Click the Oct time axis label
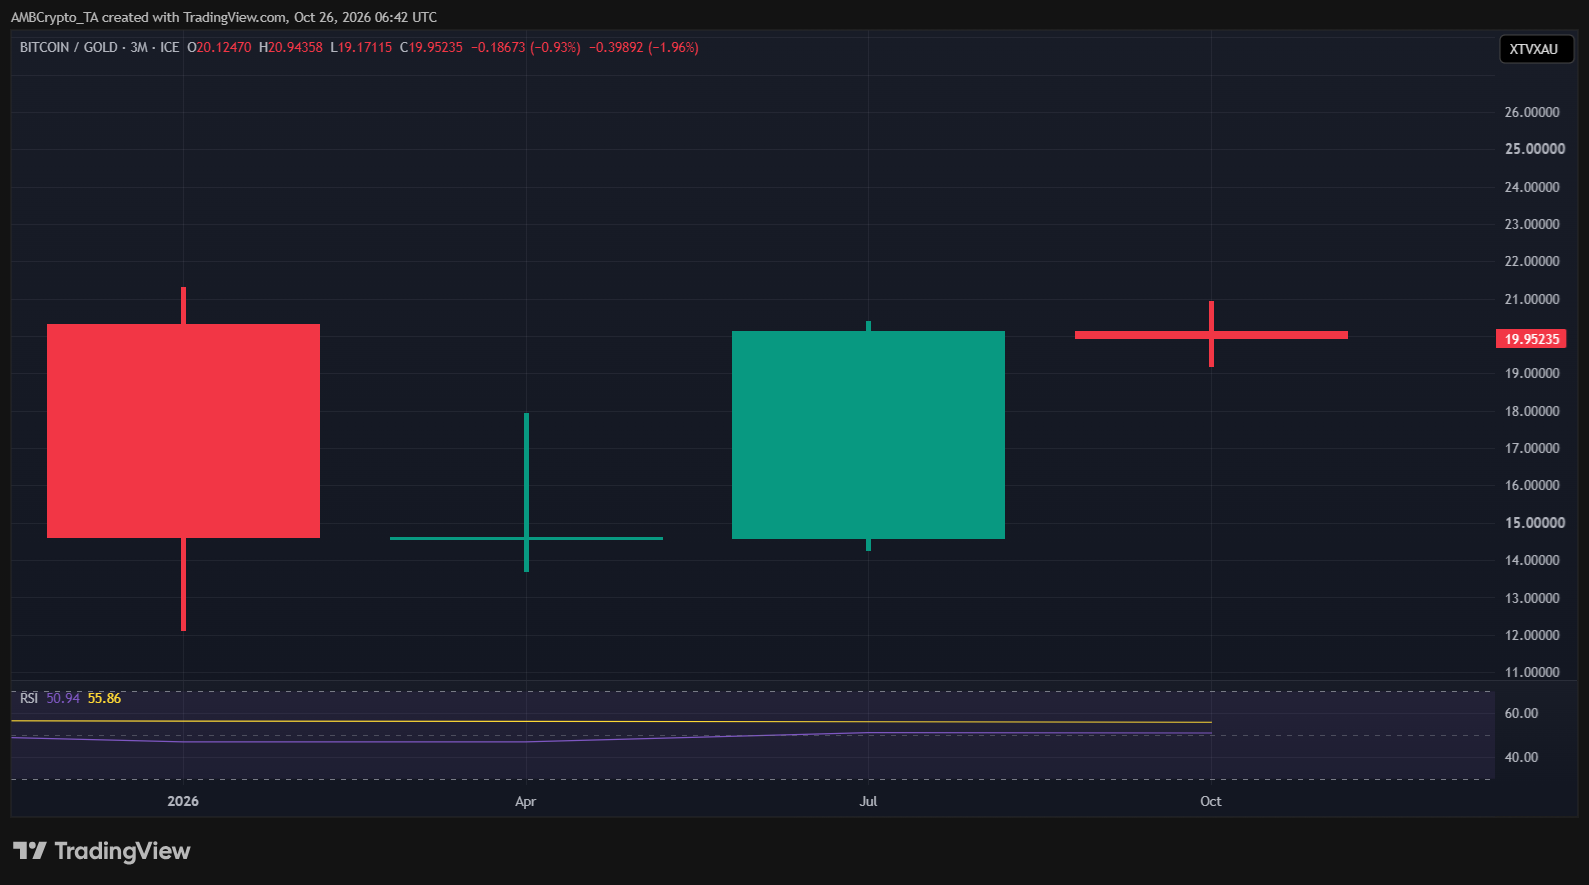The image size is (1589, 885). tap(1211, 801)
